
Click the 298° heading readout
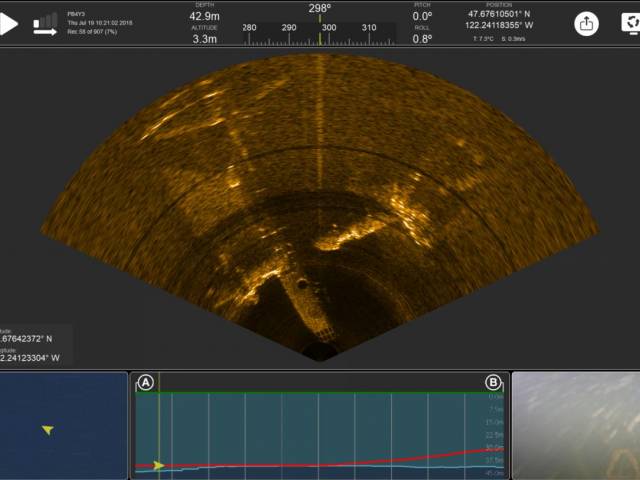coord(319,8)
